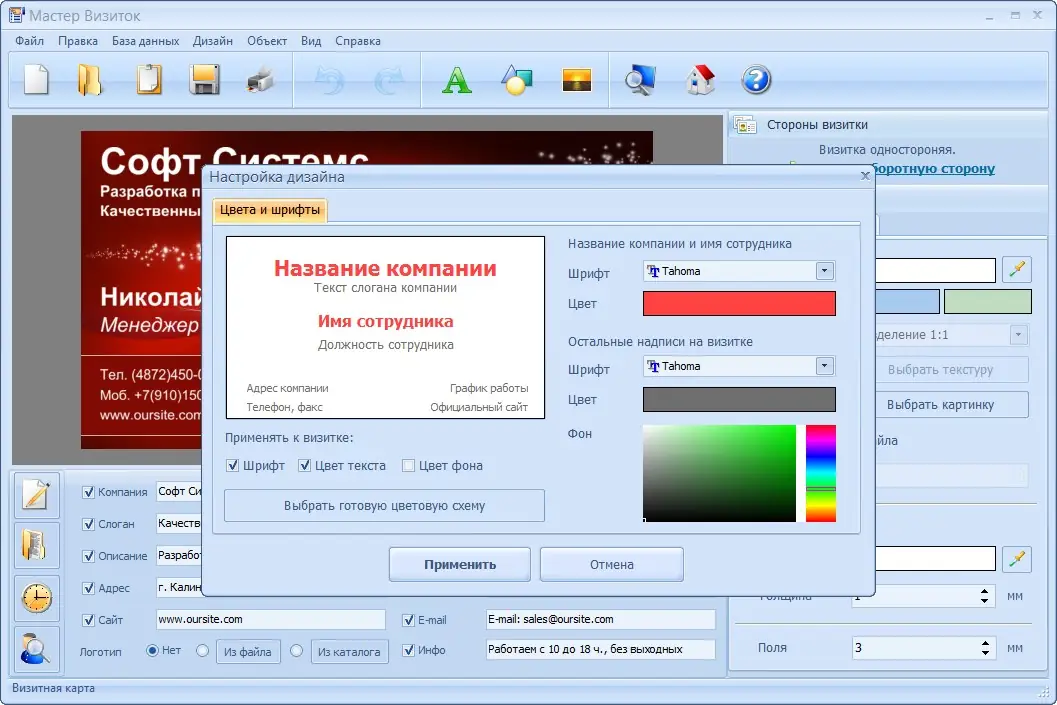Open the Файл menu
This screenshot has width=1057, height=705.
[30, 41]
